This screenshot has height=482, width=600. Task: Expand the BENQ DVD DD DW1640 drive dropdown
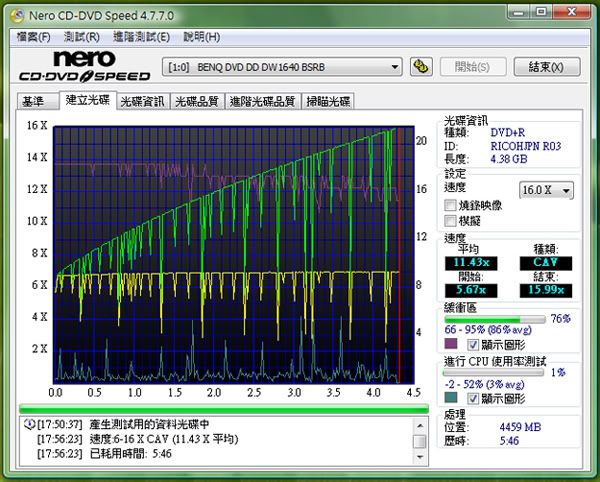pyautogui.click(x=282, y=67)
